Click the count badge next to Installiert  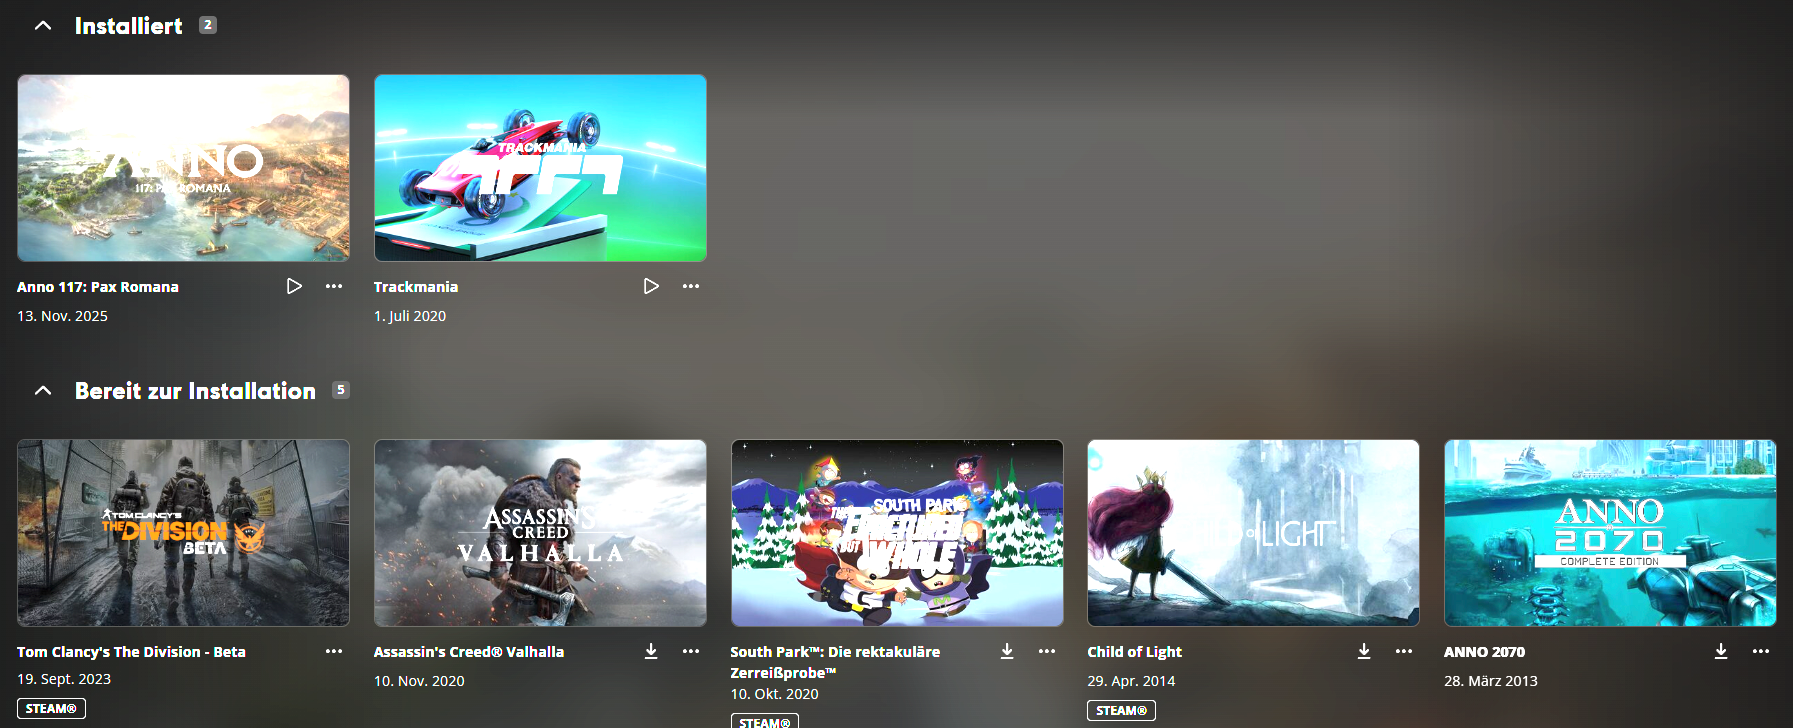point(208,25)
